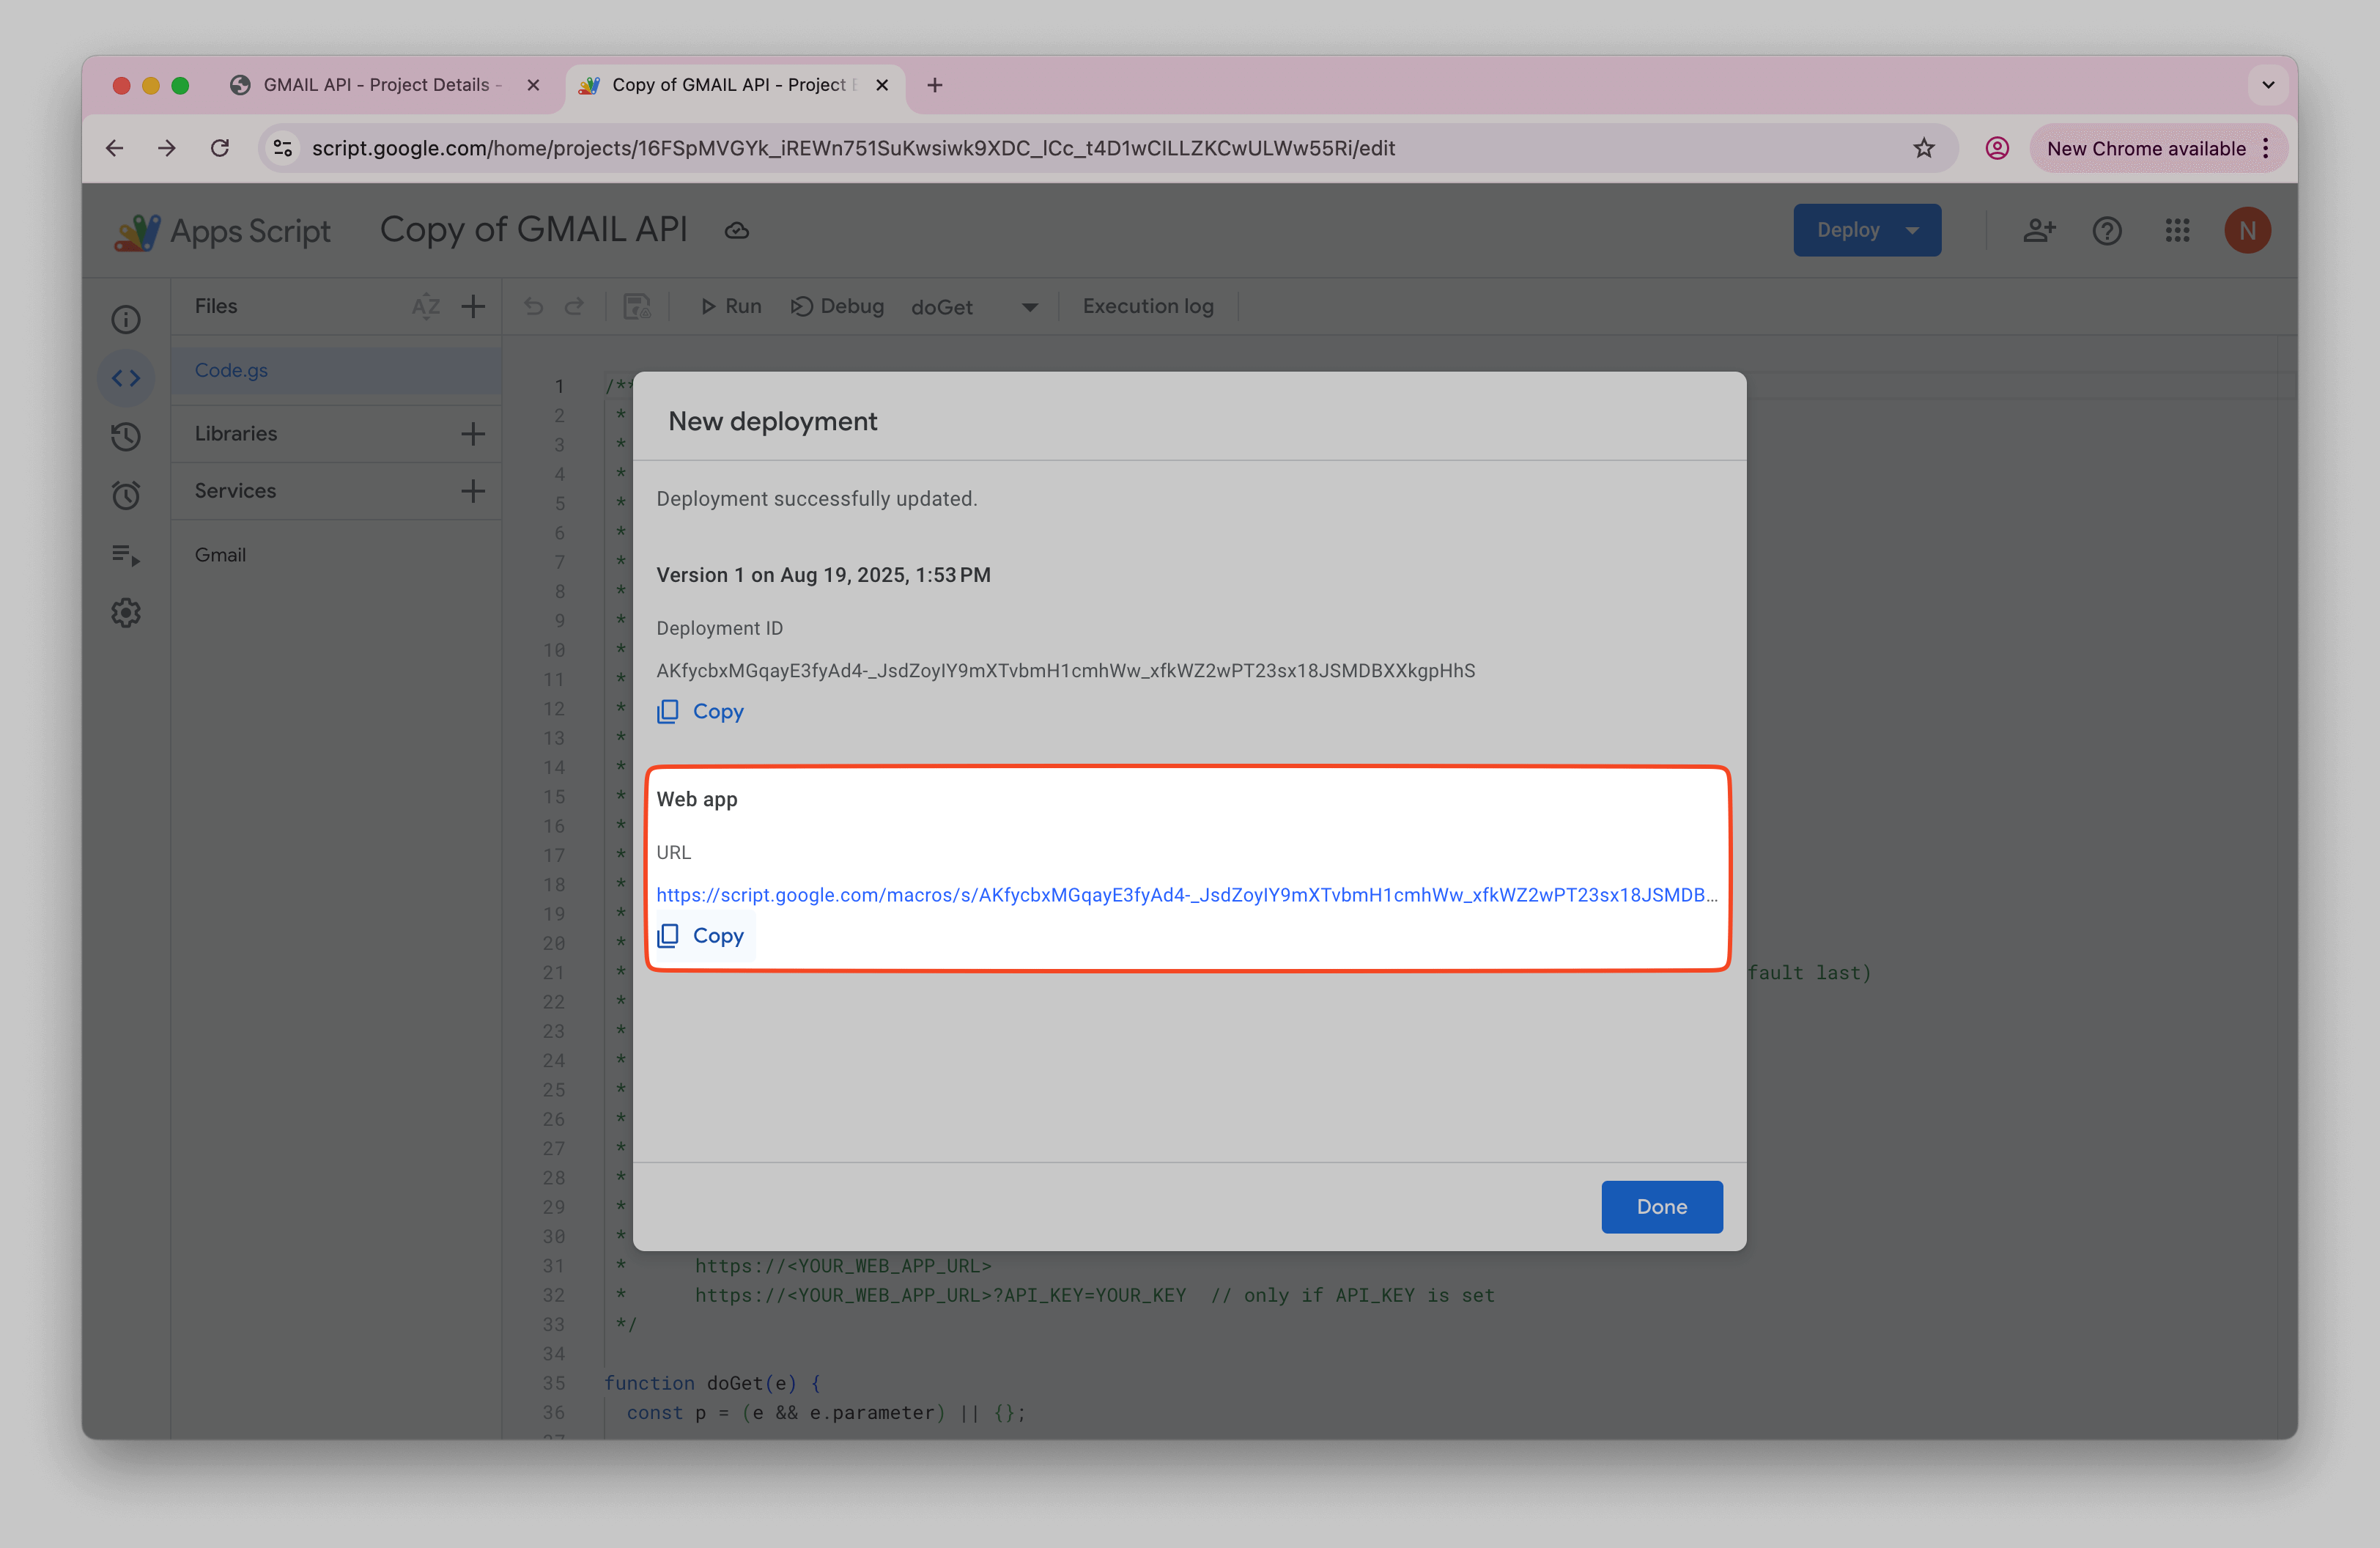Open Project History icon in sidebar

[126, 436]
